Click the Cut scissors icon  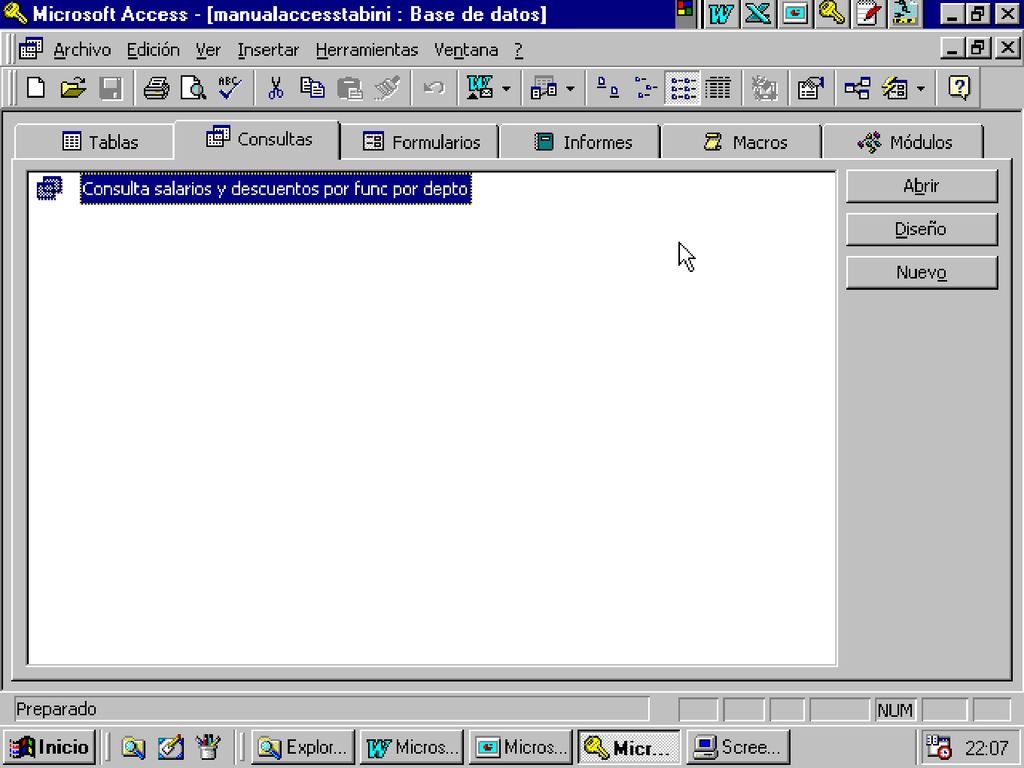(x=276, y=88)
